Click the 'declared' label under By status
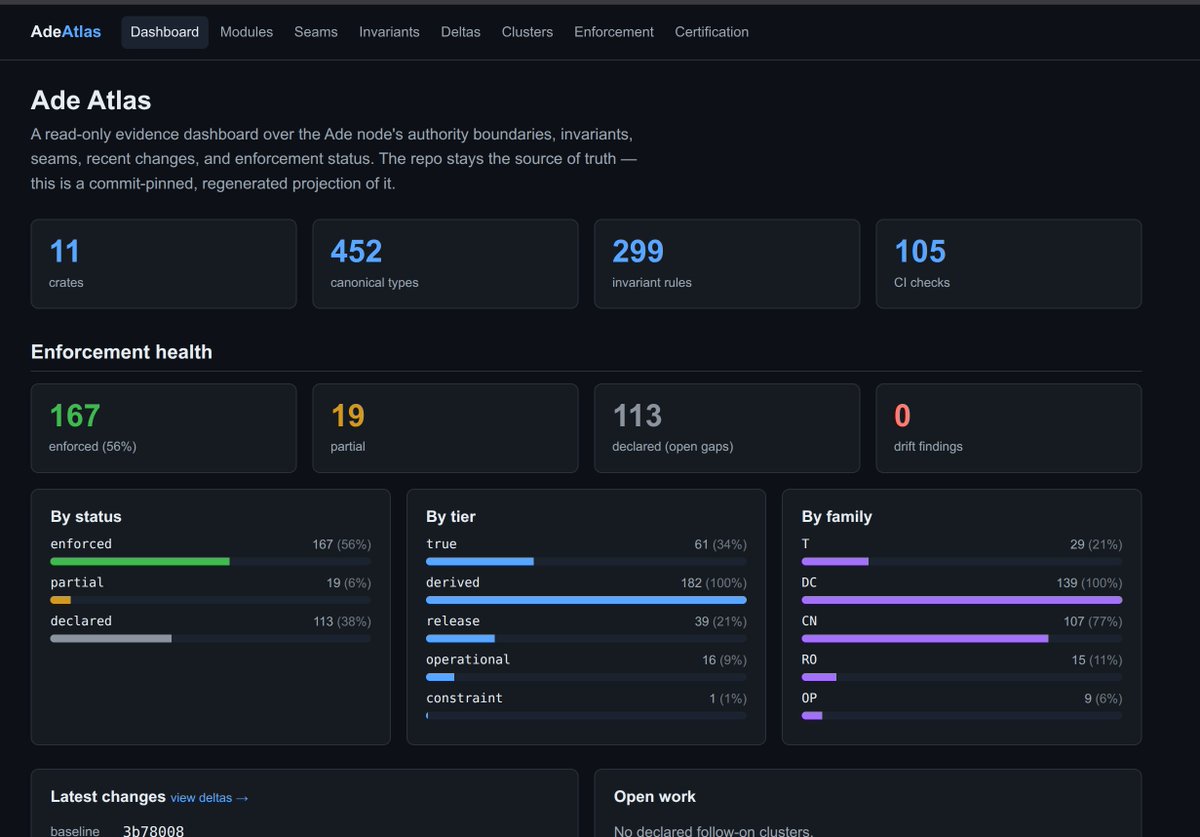This screenshot has height=837, width=1200. pos(81,621)
